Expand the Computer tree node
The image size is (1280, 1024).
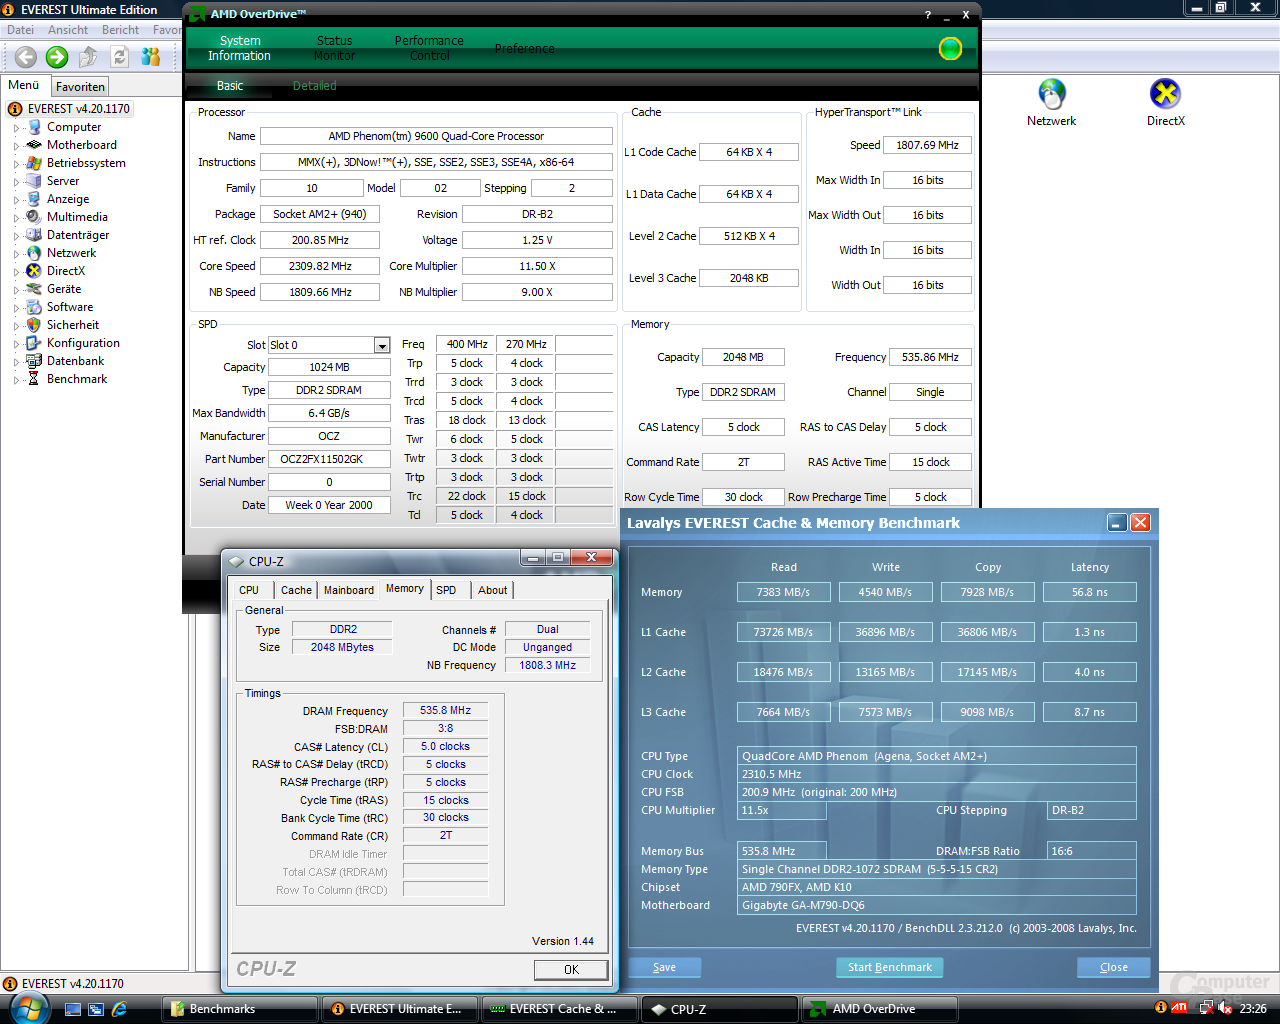16,128
